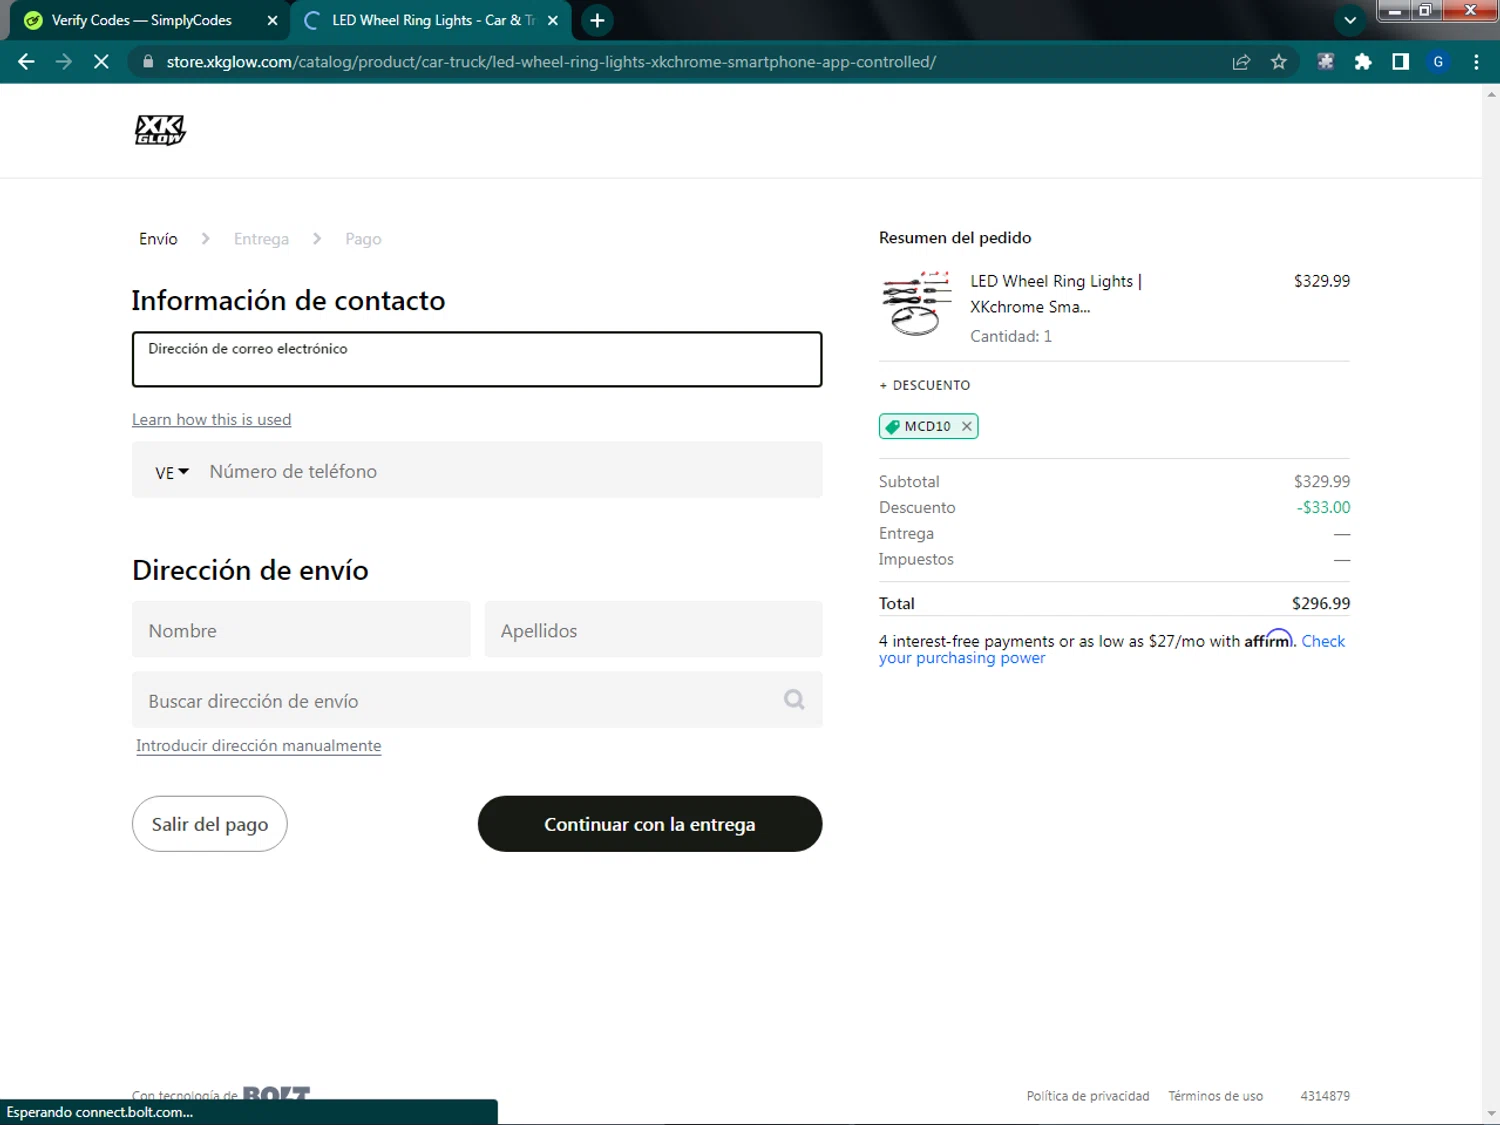Click the browser forward arrow
Screen dimensions: 1500x1125
pos(64,62)
